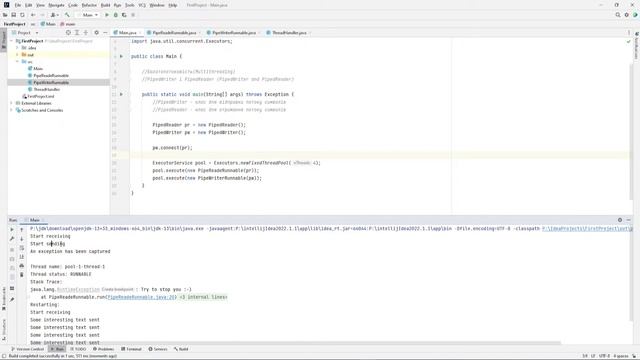The height and width of the screenshot is (360, 640).
Task: Hide the Run tool window with minus icon
Action: [x=629, y=220]
